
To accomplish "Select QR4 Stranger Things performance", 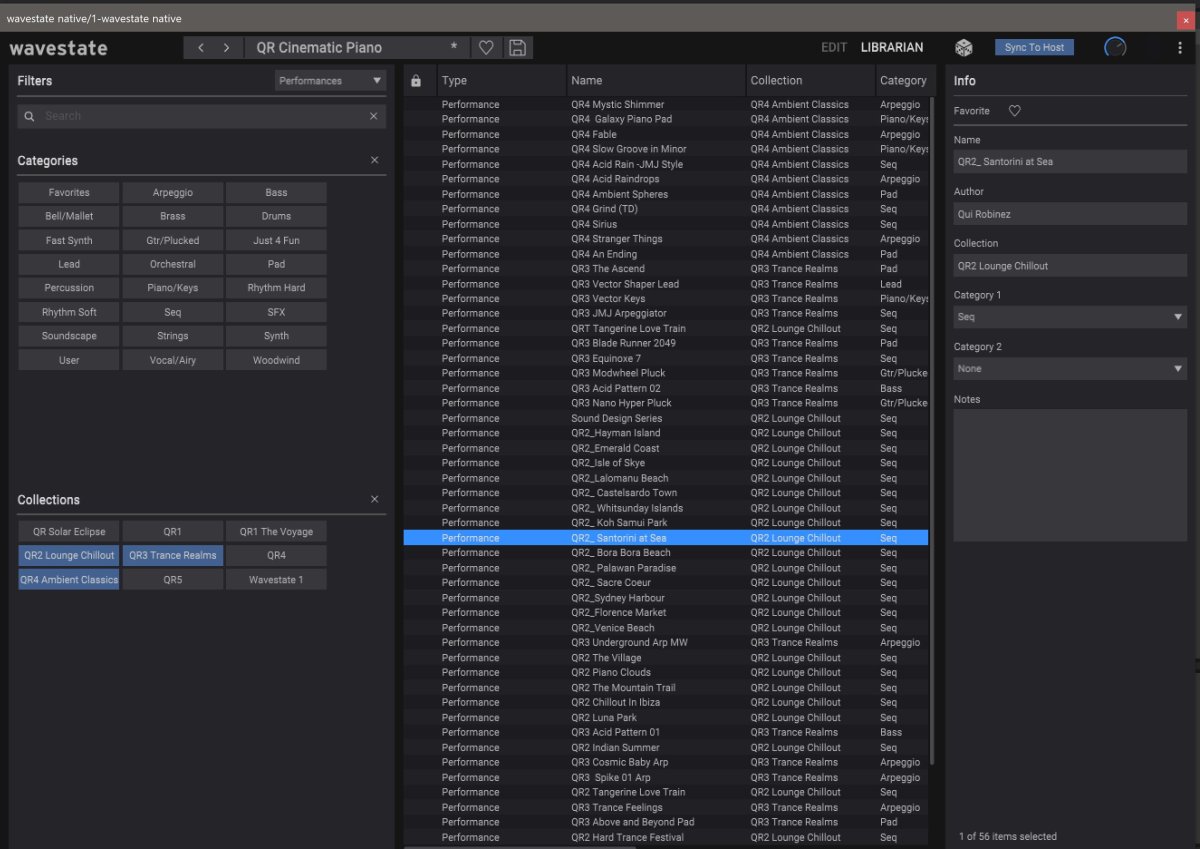I will point(666,239).
